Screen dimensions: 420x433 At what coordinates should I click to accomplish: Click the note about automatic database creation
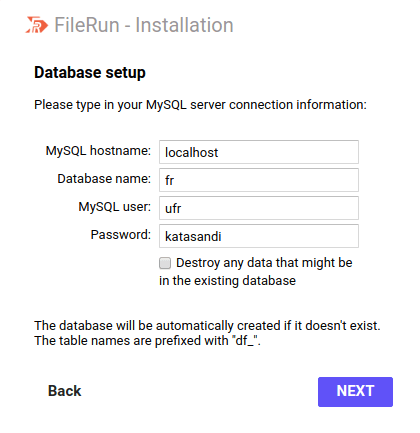[207, 326]
